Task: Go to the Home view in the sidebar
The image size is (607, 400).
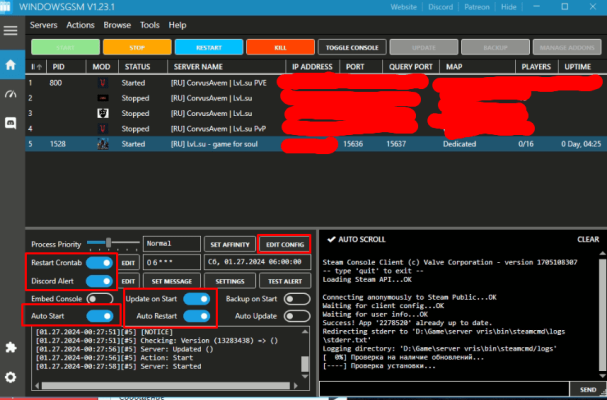Action: point(10,65)
